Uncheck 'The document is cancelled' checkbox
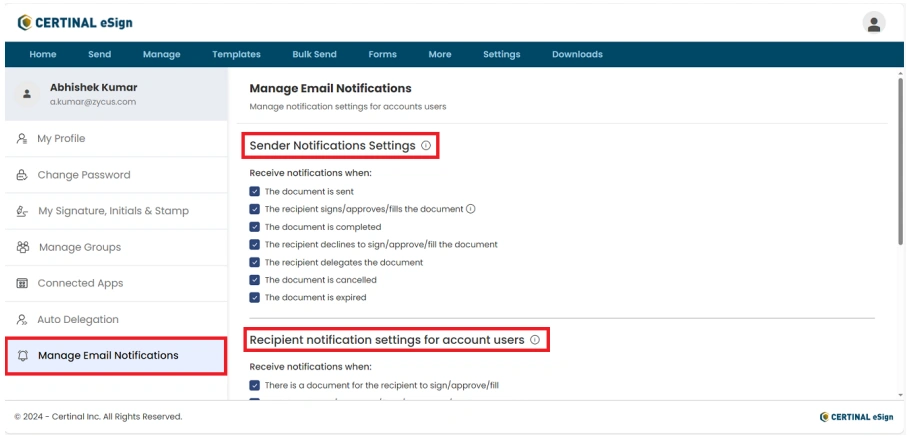Viewport: 907px width, 436px height. coord(255,280)
